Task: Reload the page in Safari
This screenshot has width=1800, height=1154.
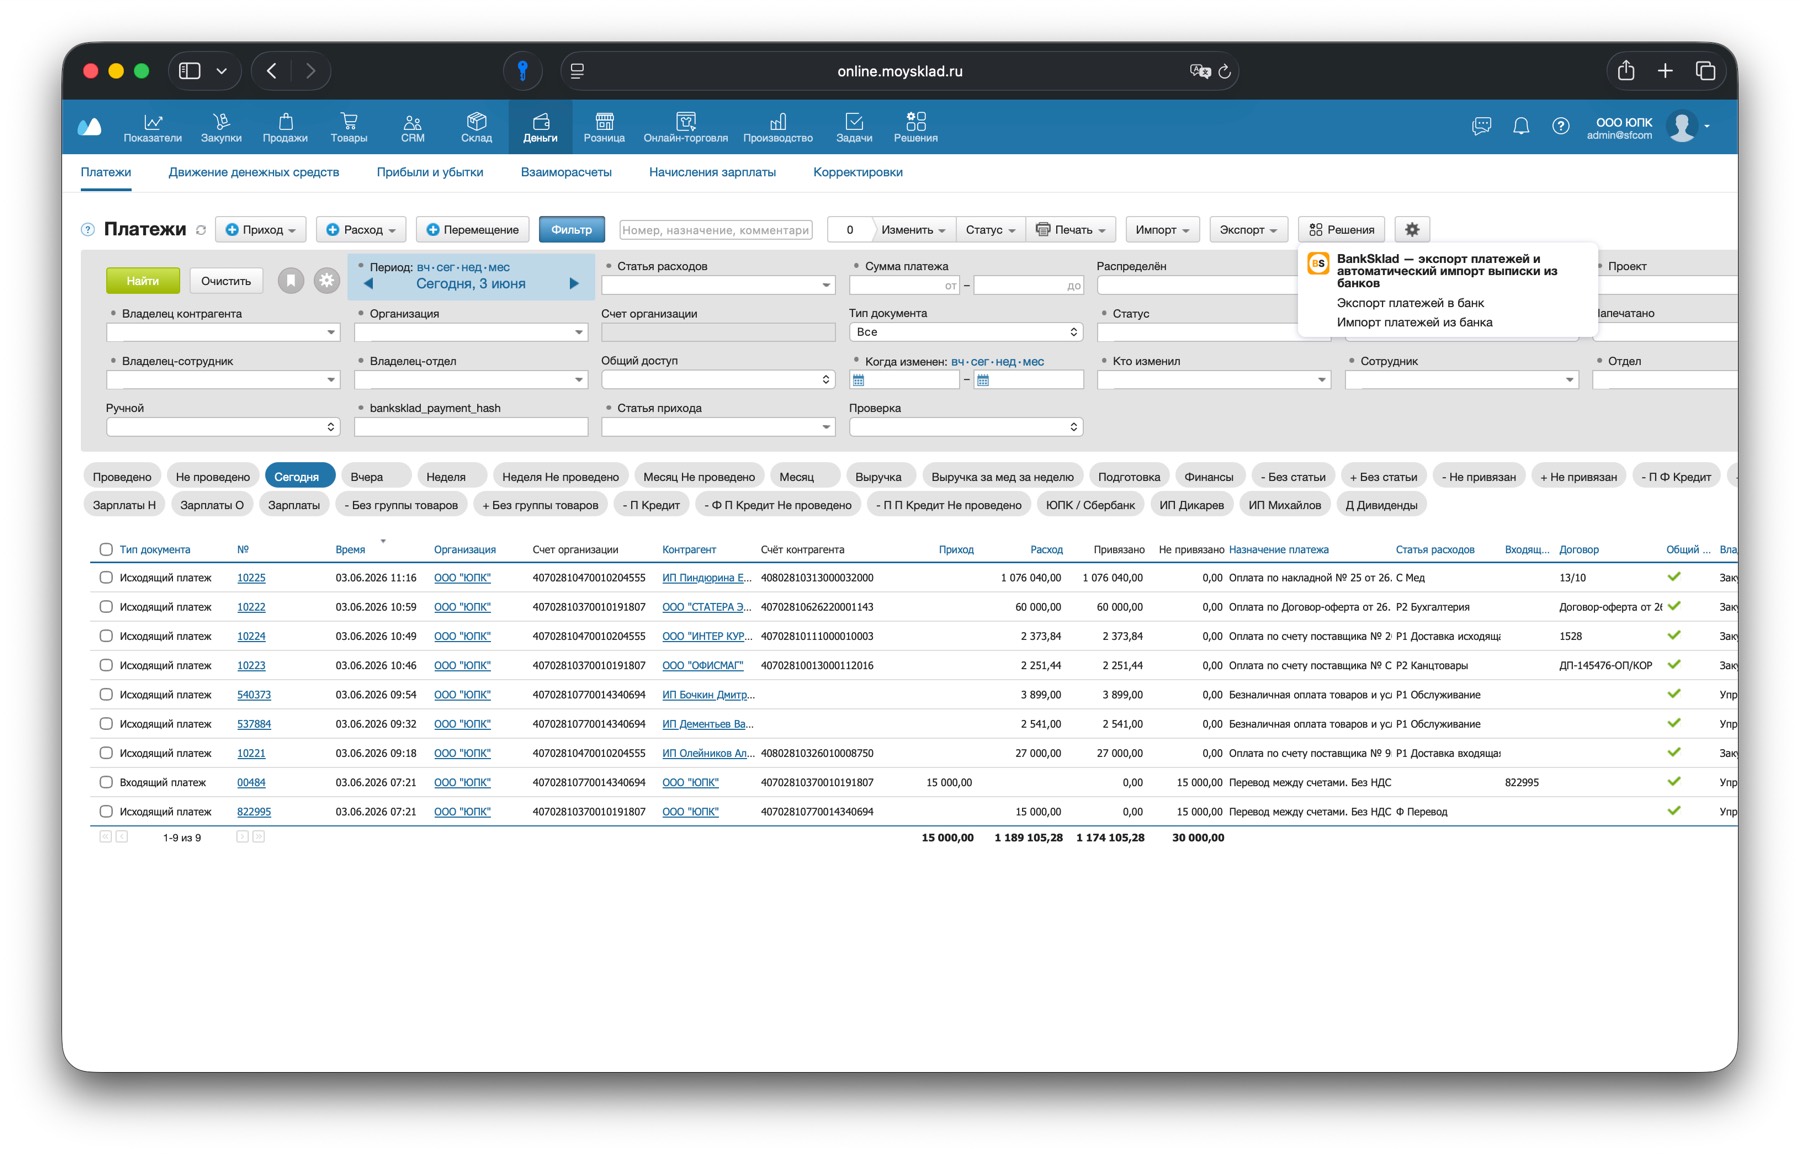Action: tap(1224, 71)
